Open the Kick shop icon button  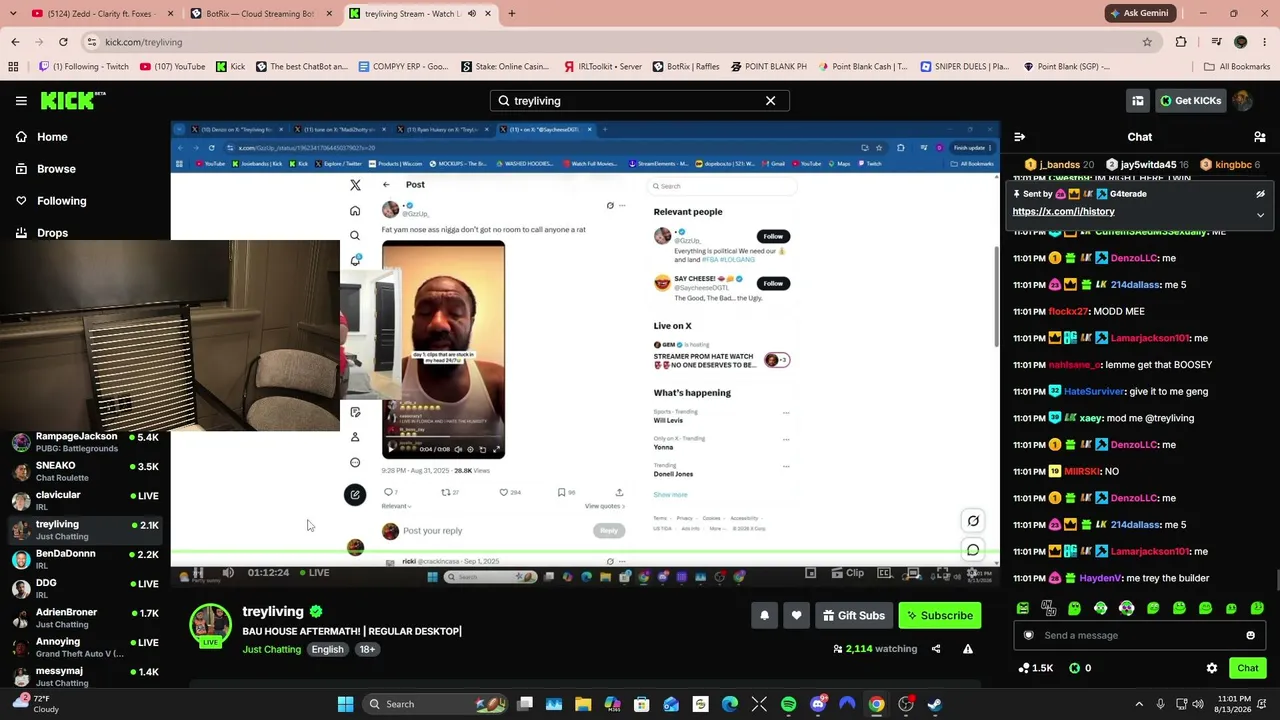1138,101
